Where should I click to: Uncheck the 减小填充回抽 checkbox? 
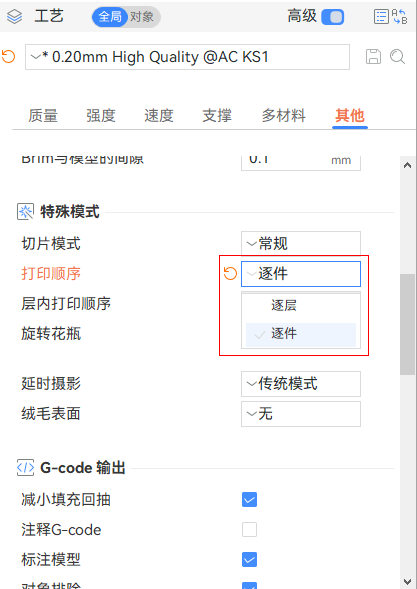(x=249, y=500)
